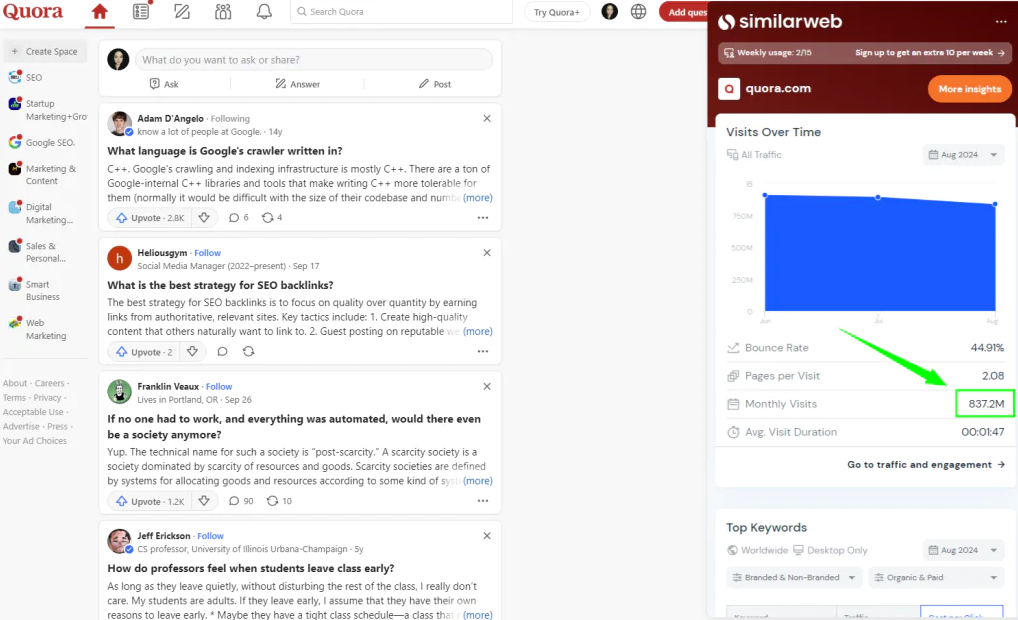Open the notifications bell icon
The height and width of the screenshot is (620, 1018).
coord(264,12)
